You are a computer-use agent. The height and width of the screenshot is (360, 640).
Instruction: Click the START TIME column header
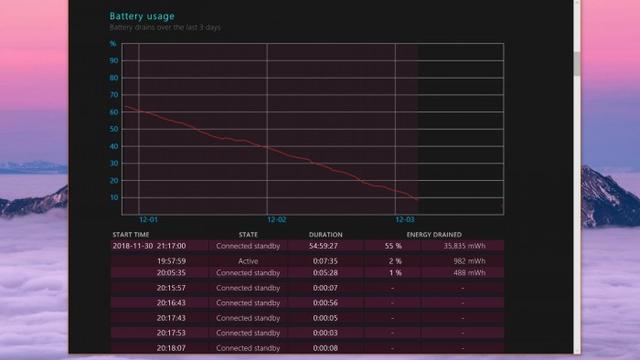tap(131, 235)
